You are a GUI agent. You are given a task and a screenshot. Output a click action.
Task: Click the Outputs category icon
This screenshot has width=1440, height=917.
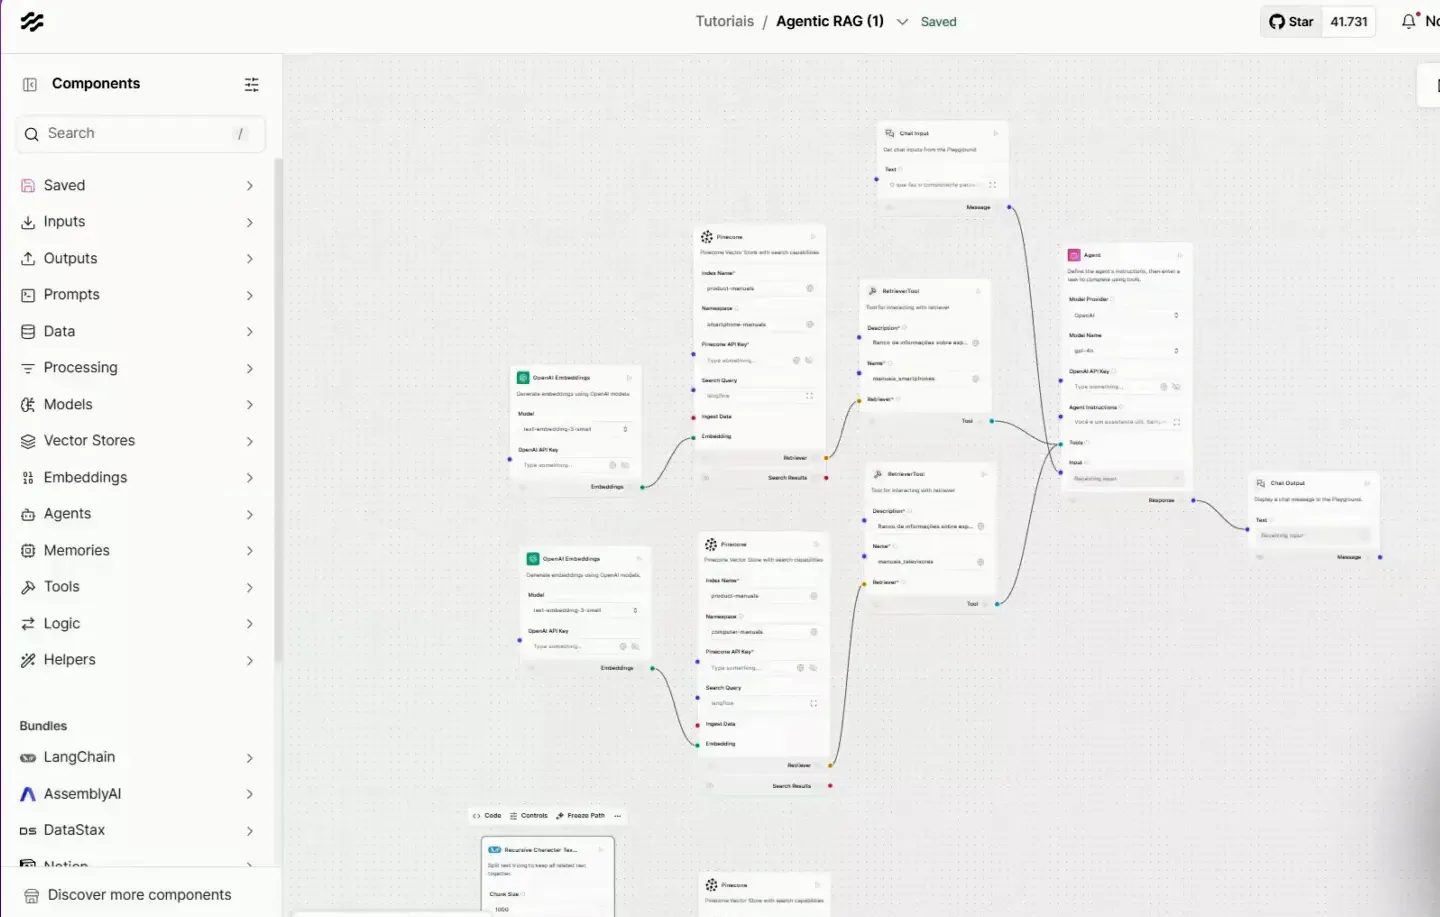coord(28,259)
